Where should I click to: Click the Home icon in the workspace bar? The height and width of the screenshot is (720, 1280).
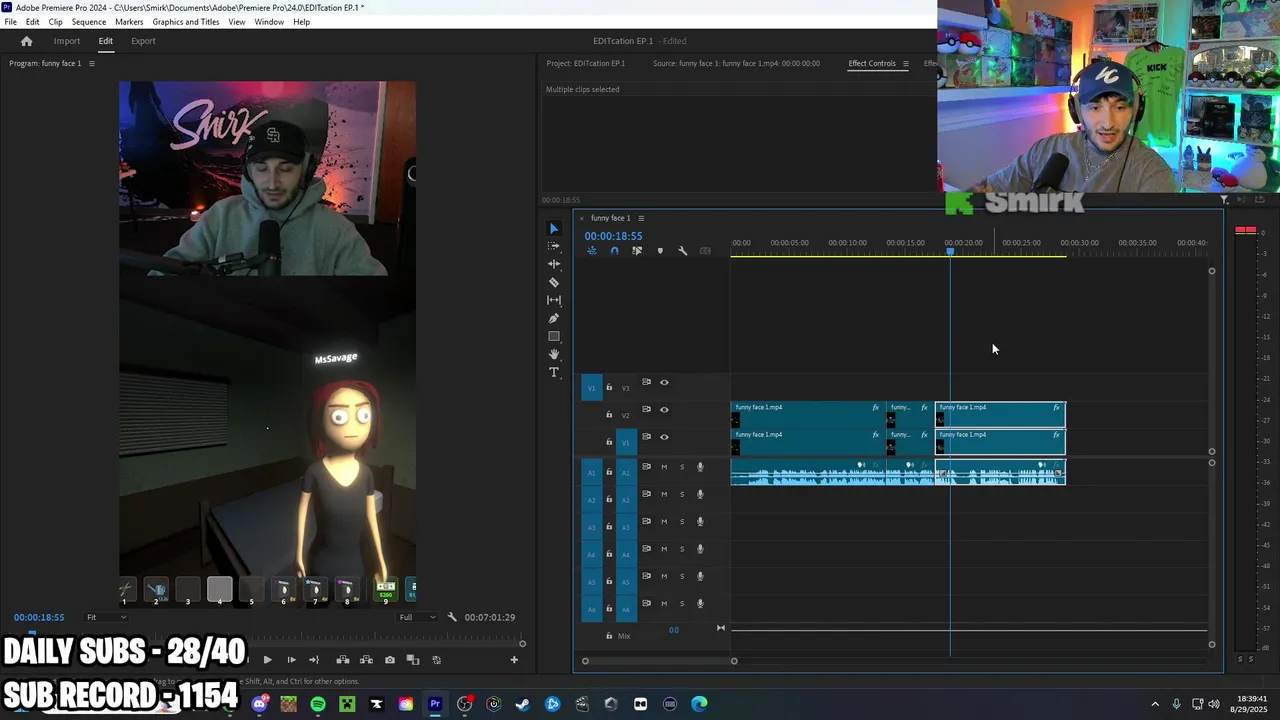point(27,41)
